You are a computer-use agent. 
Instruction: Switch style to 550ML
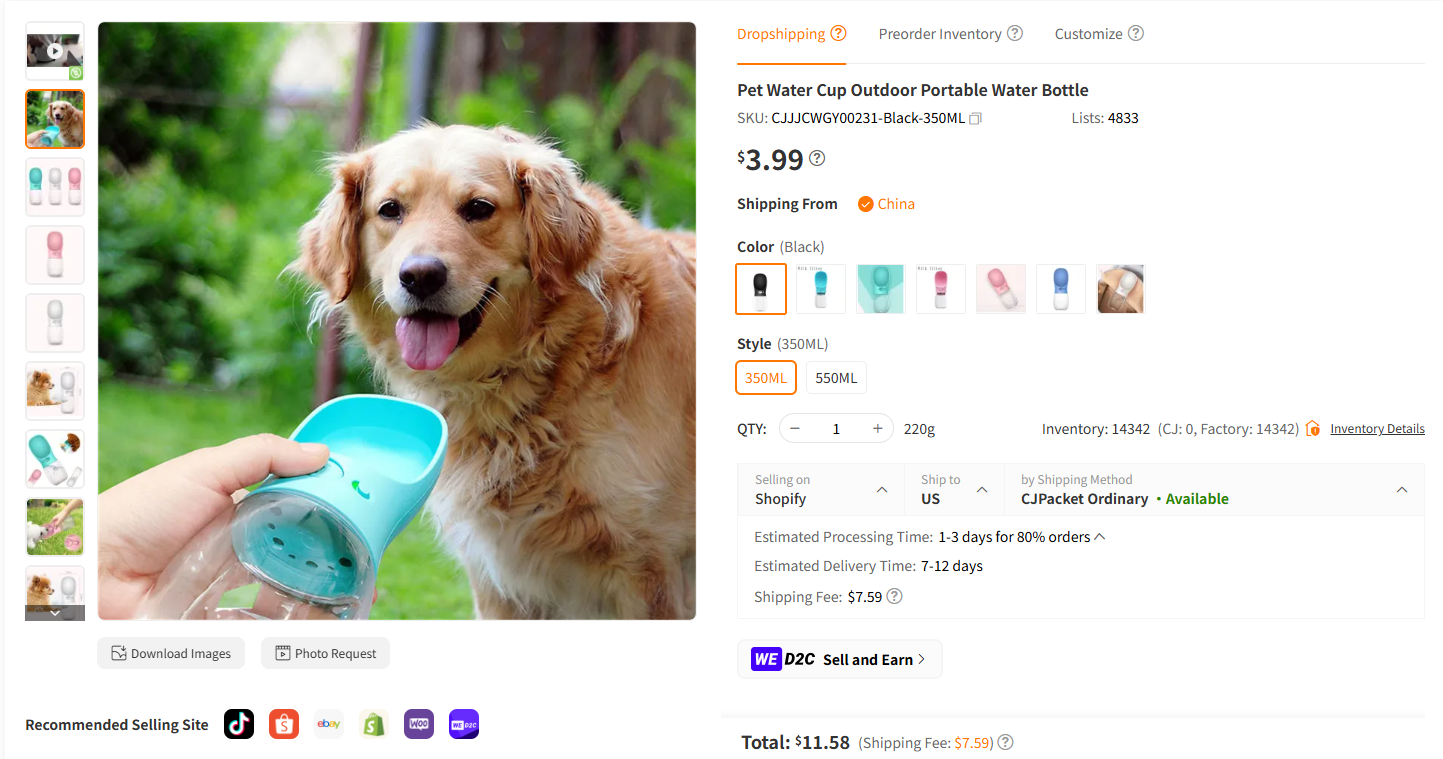point(836,378)
